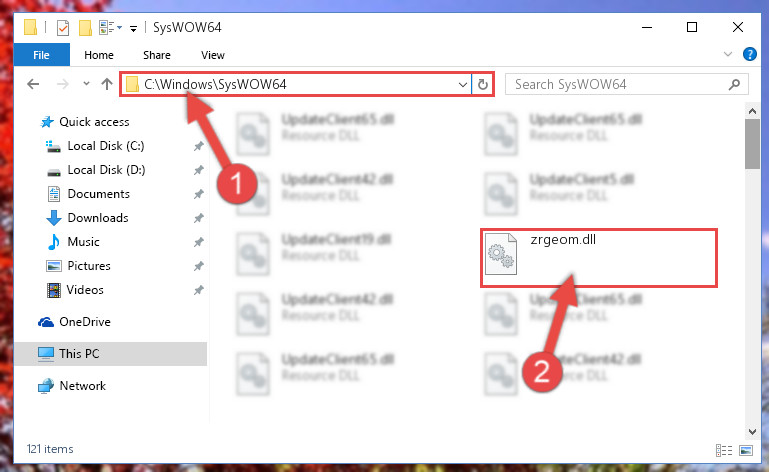Unpin Music from Quick access
769x472 pixels.
tap(198, 242)
